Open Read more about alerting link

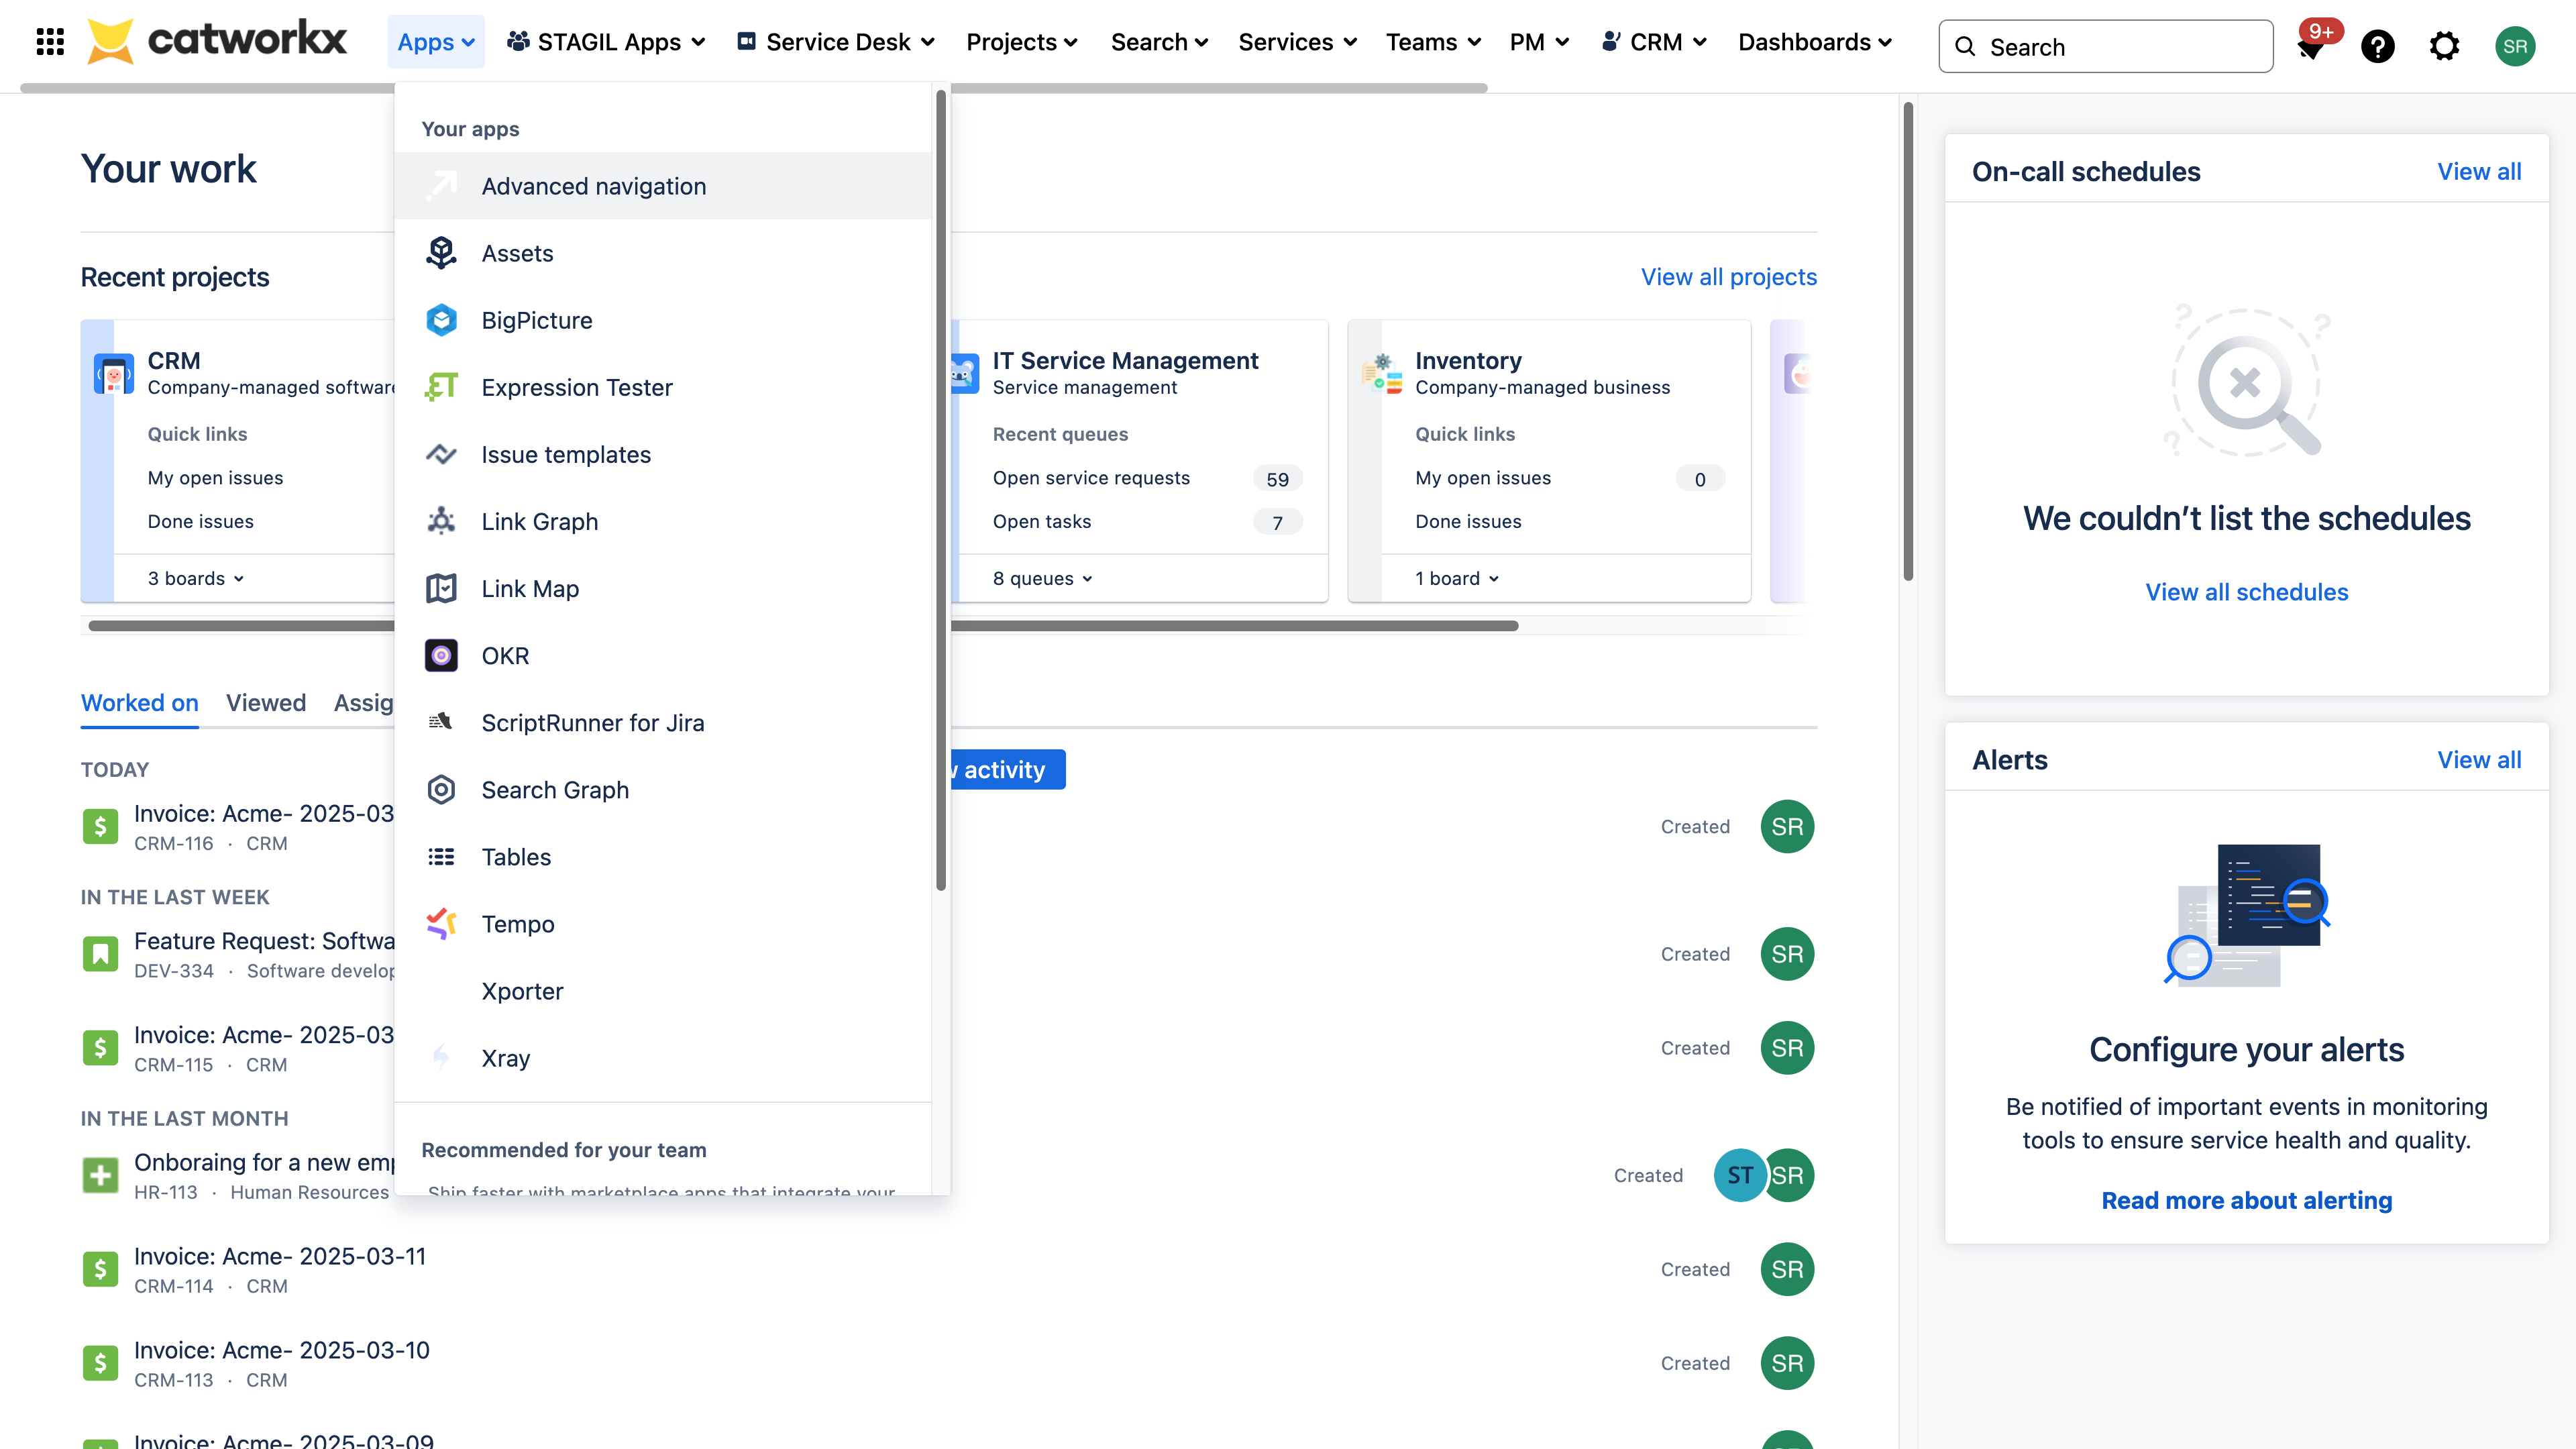pyautogui.click(x=2246, y=1200)
